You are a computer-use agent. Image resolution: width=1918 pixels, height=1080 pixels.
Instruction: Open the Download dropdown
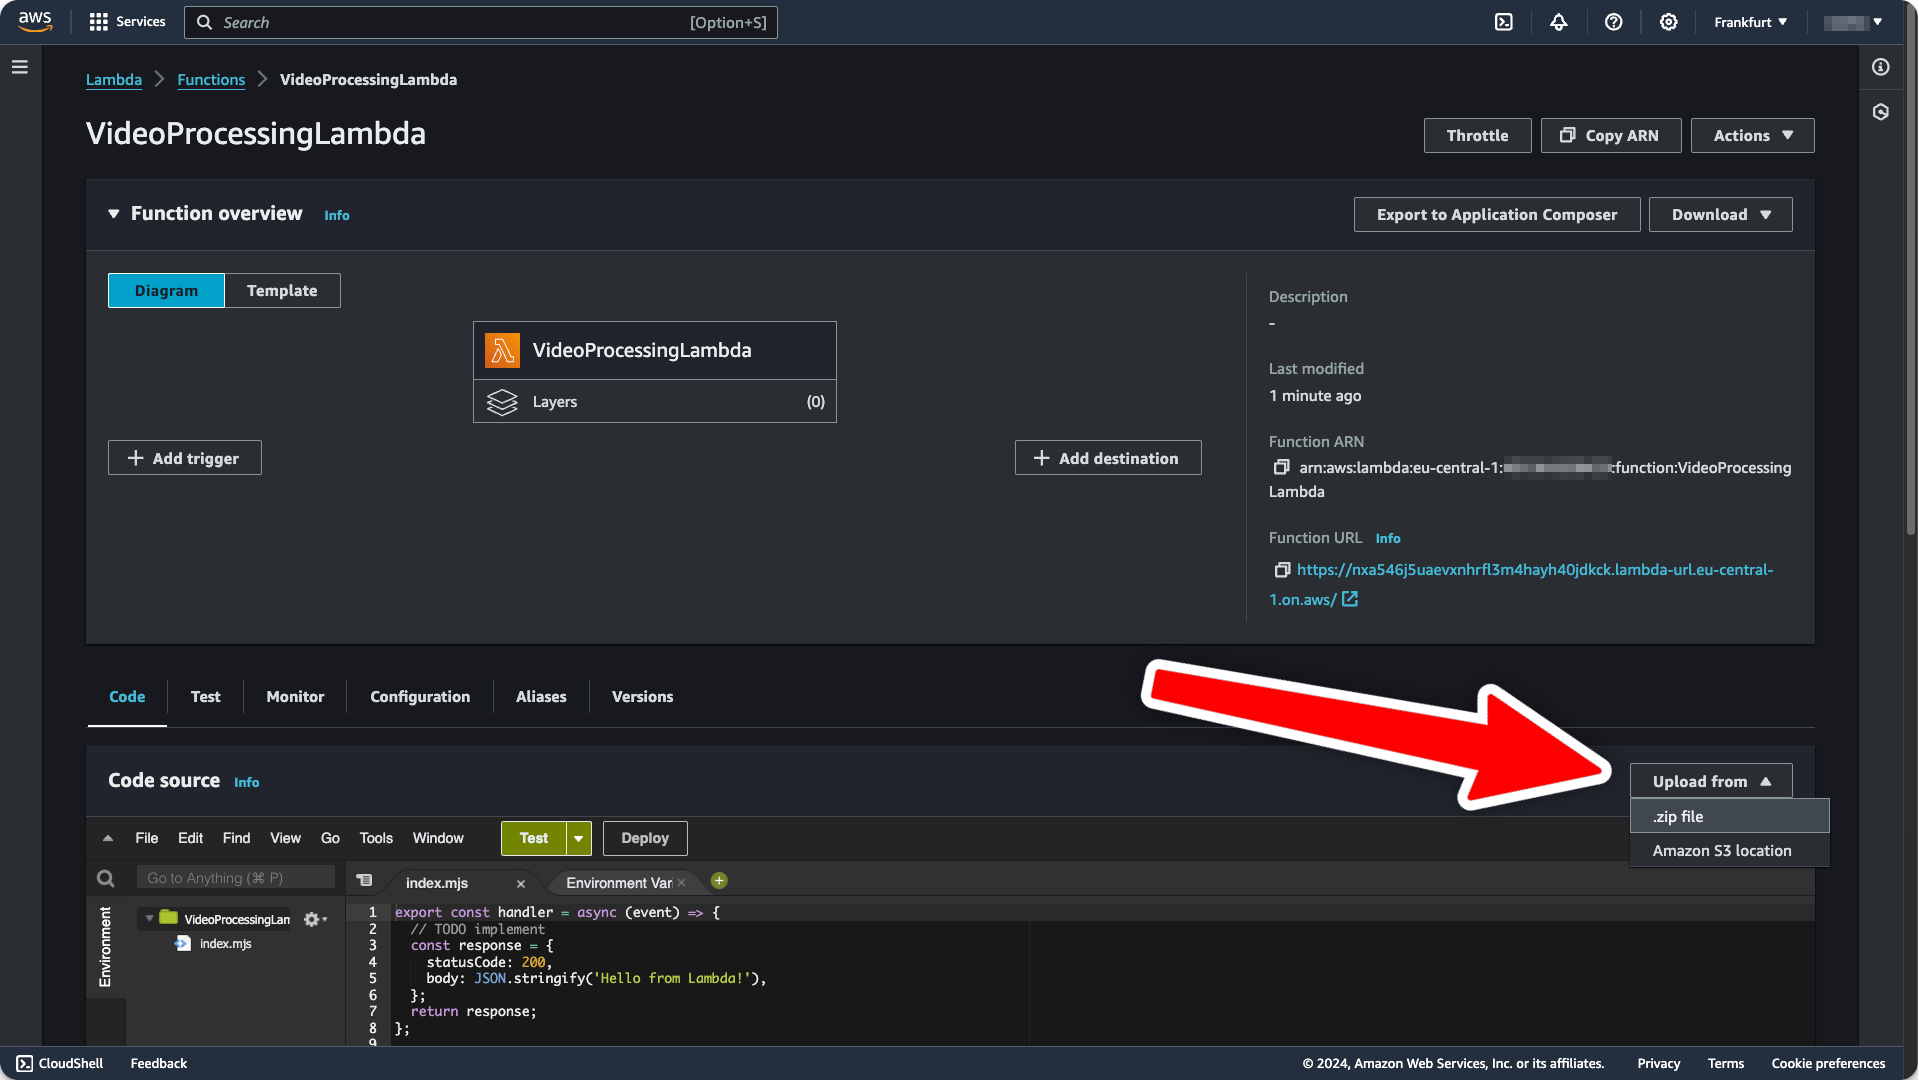pyautogui.click(x=1720, y=215)
